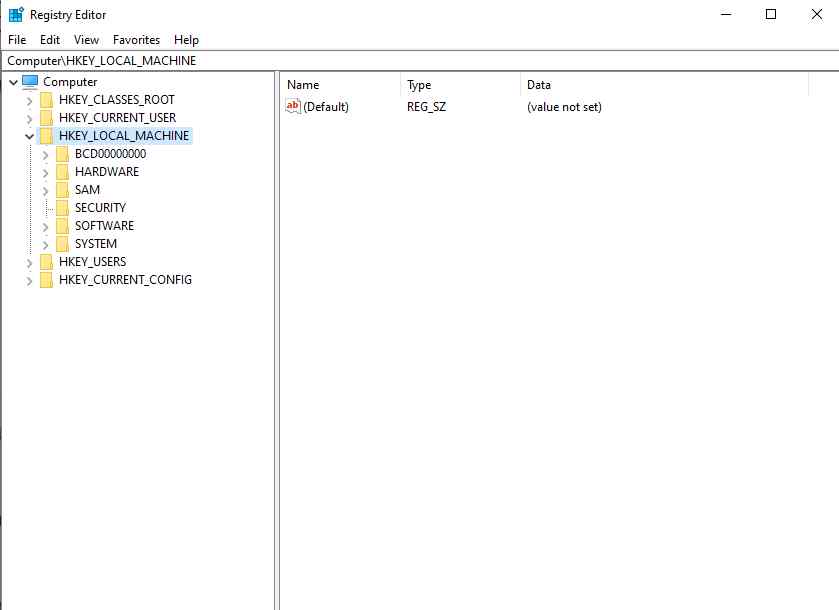This screenshot has width=839, height=610.
Task: Click the HKEY_CURRENT_CONFIG folder icon
Action: tap(47, 280)
